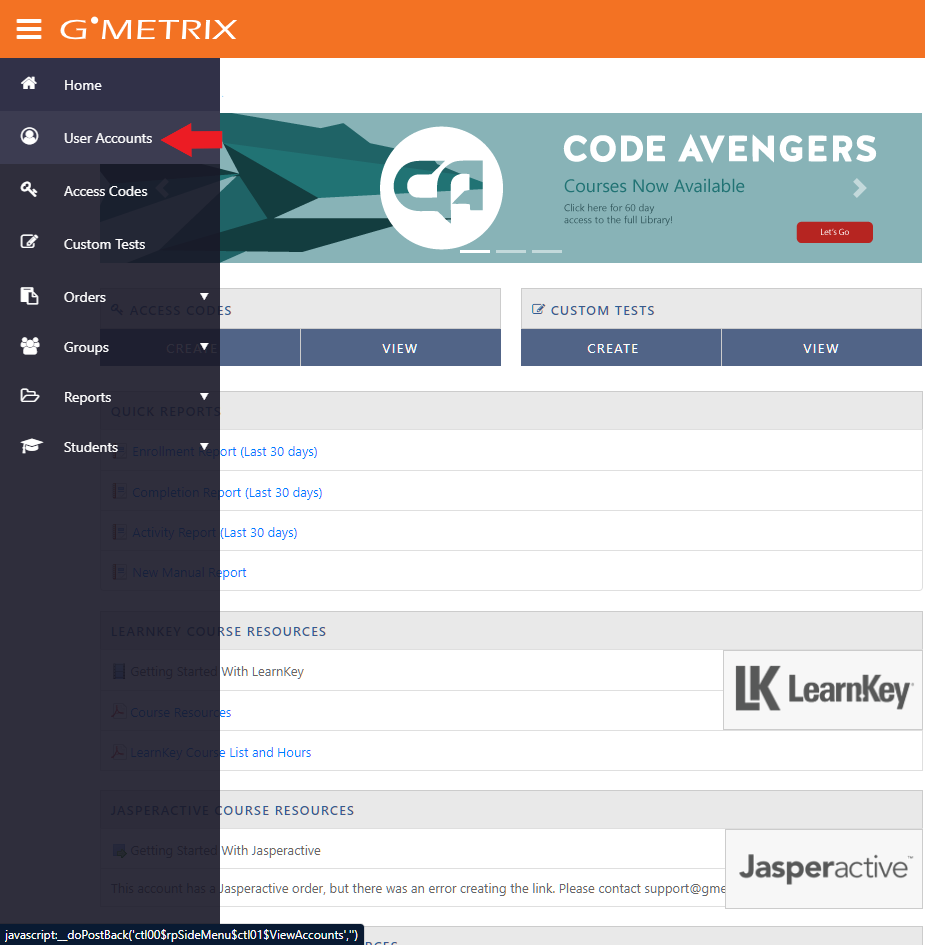Click the Custom Tests pencil icon in sidebar
This screenshot has height=945, width=925.
[x=29, y=242]
